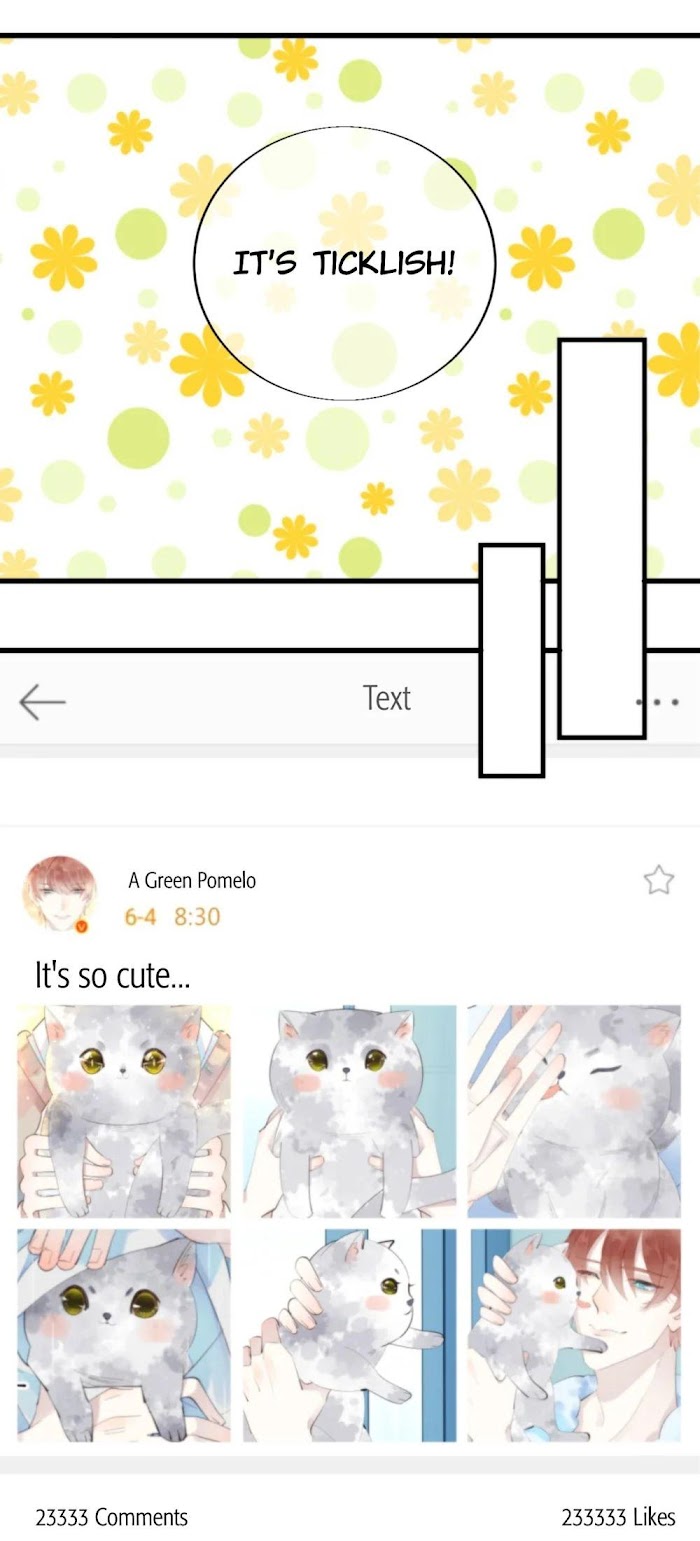Tap the It's ticklish speech bubble
This screenshot has height=1541, width=700.
pos(344,263)
